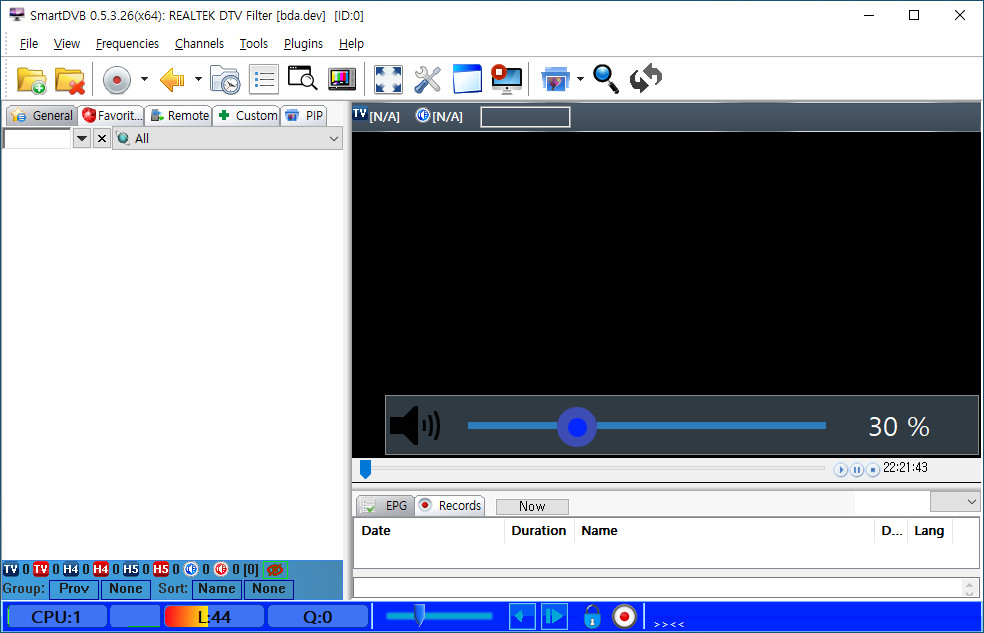This screenshot has width=984, height=633.
Task: Clear the channel filter with X button
Action: click(102, 138)
